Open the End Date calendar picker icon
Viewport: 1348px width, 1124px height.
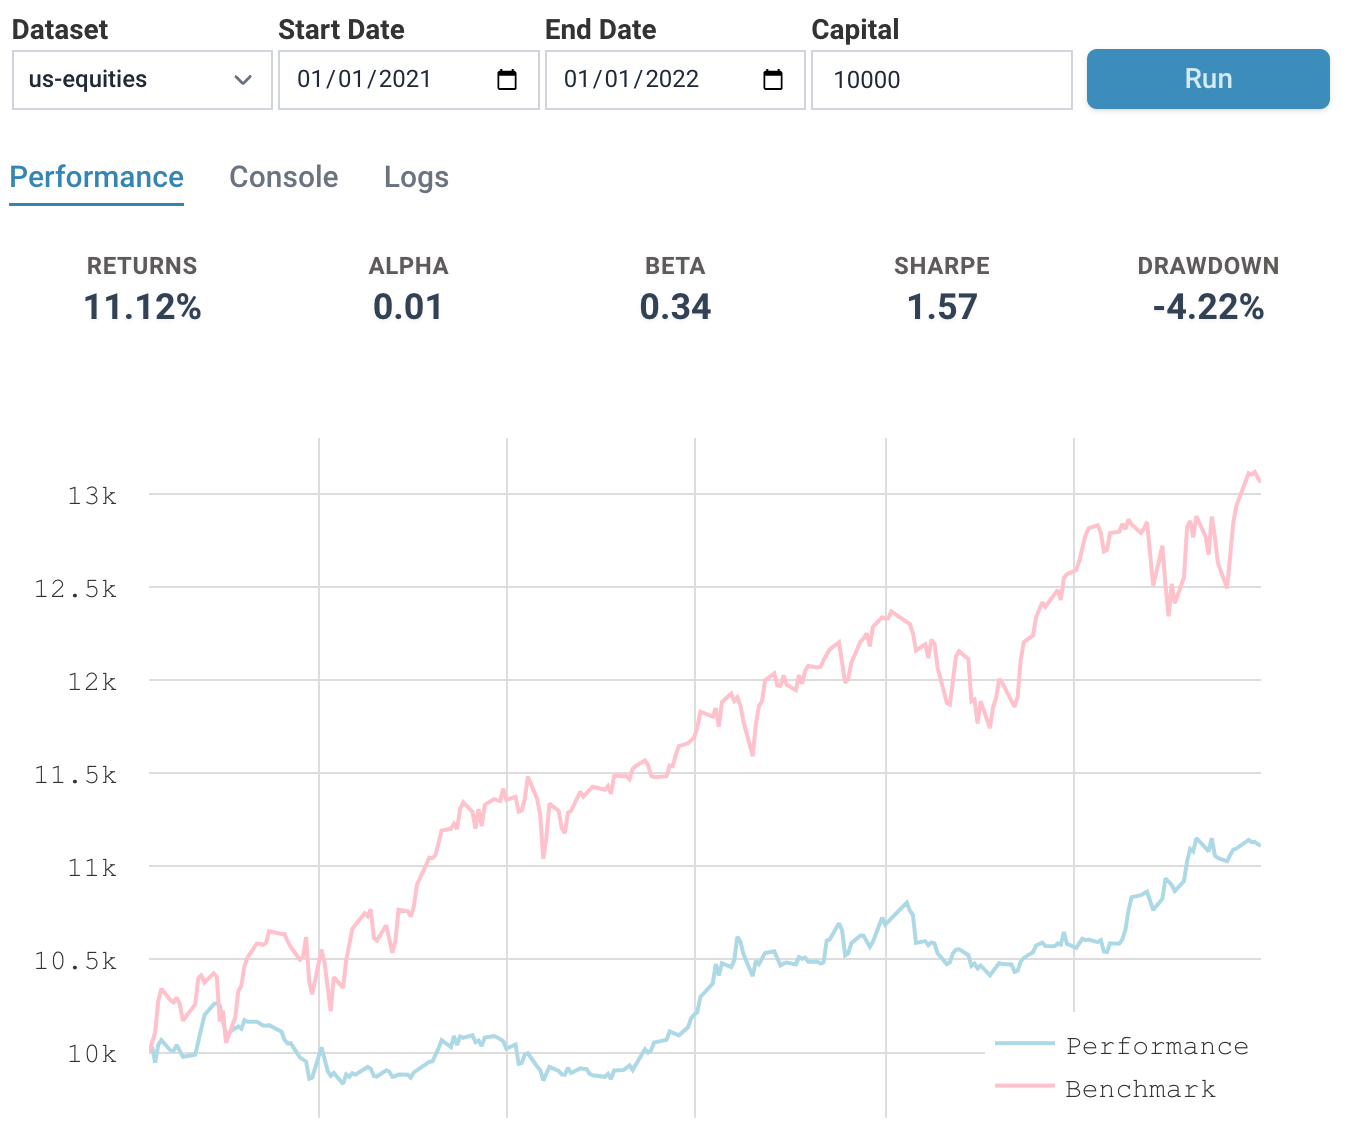(x=773, y=80)
